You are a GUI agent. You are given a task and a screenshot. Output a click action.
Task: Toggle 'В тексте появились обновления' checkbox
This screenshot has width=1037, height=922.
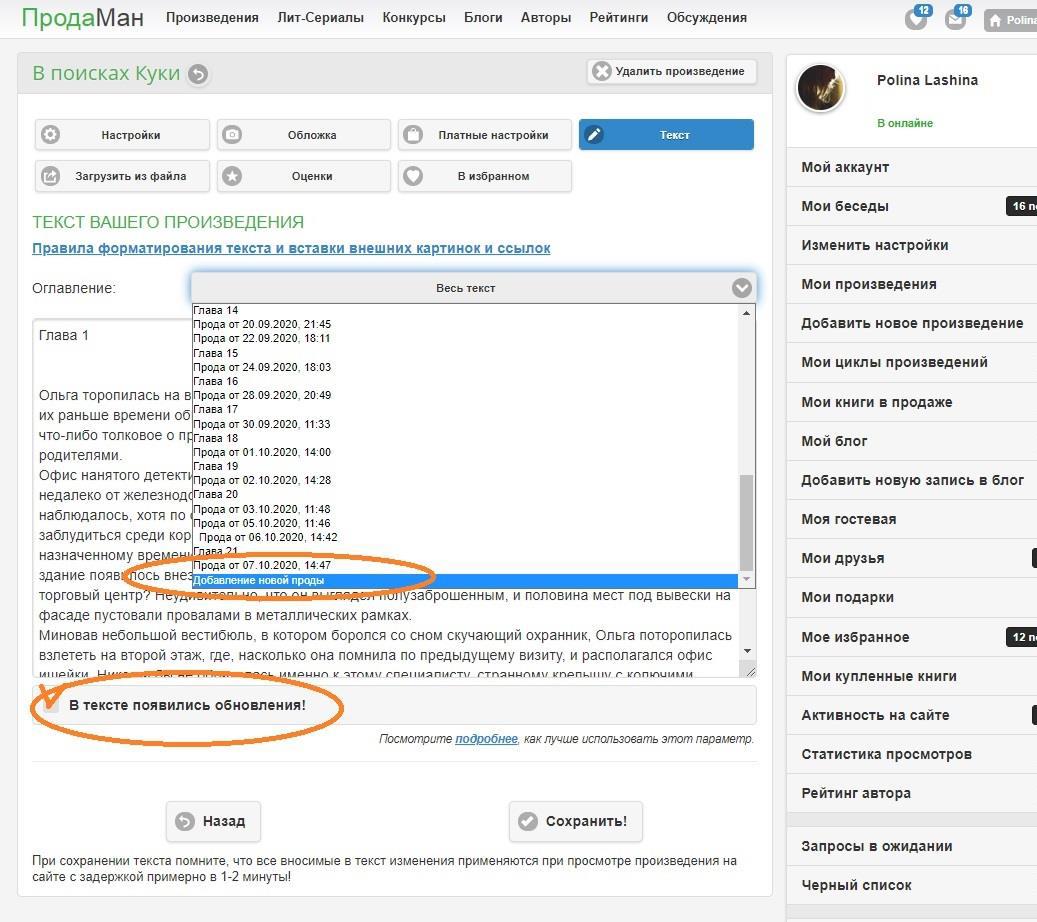48,704
